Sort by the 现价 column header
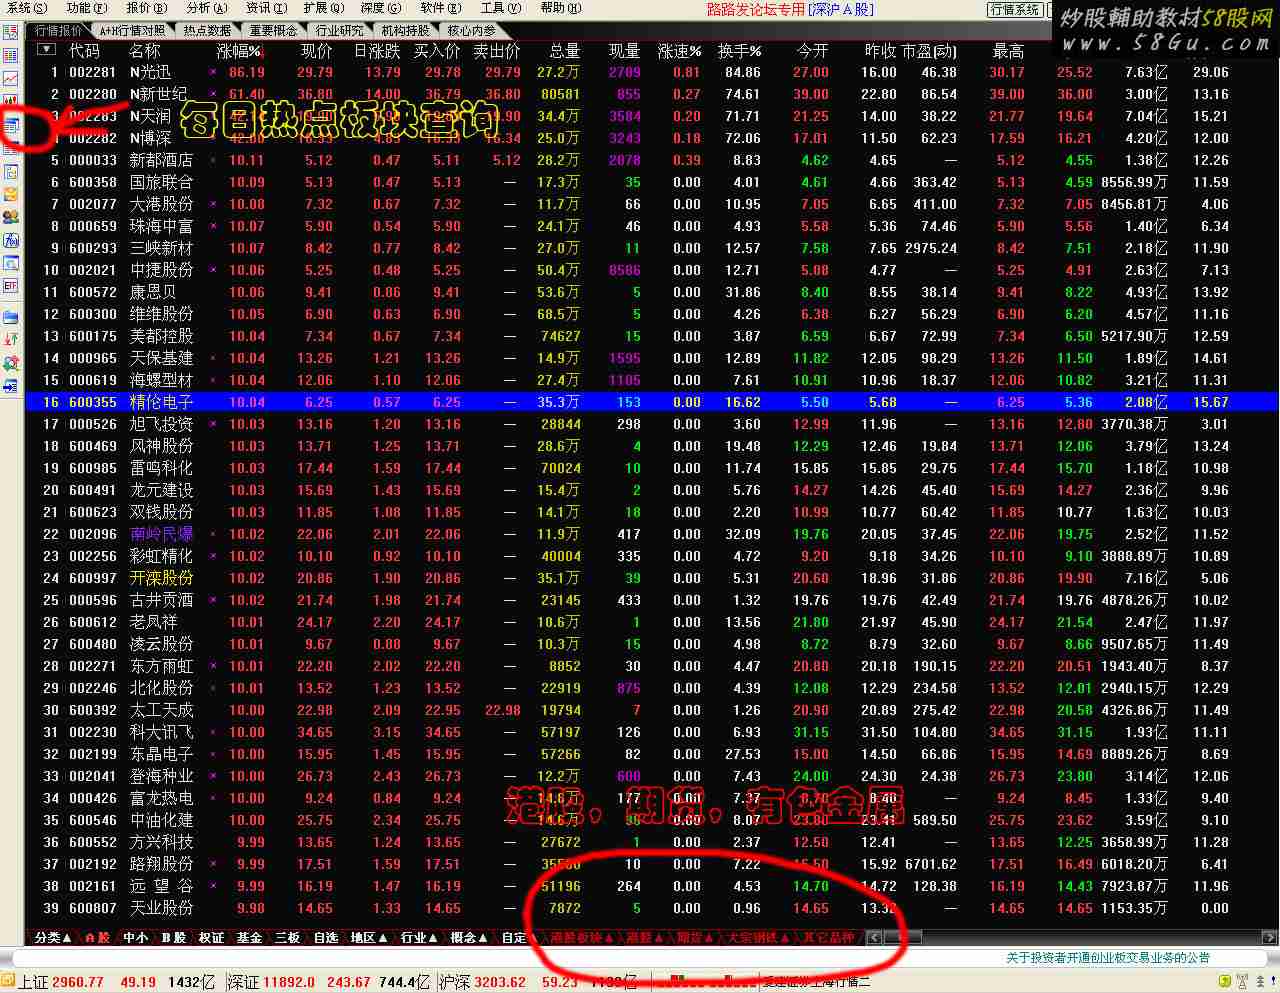 [x=316, y=51]
